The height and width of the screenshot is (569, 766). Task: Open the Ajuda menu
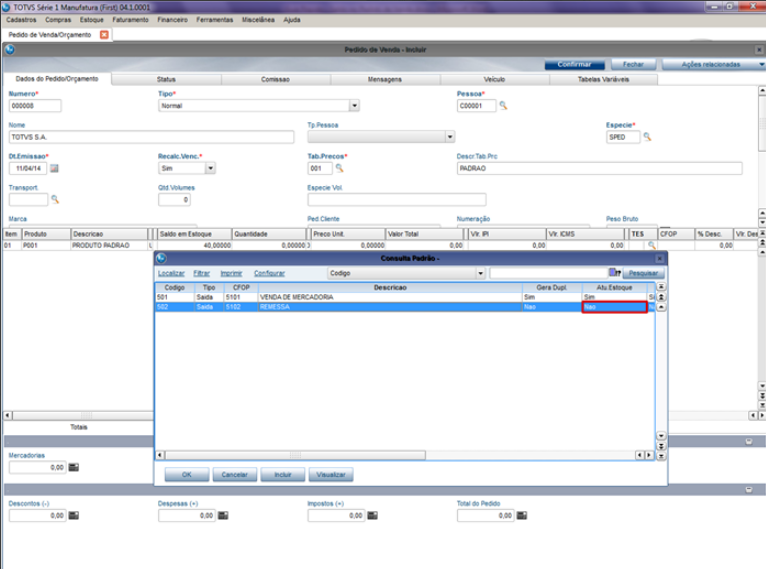(x=292, y=20)
